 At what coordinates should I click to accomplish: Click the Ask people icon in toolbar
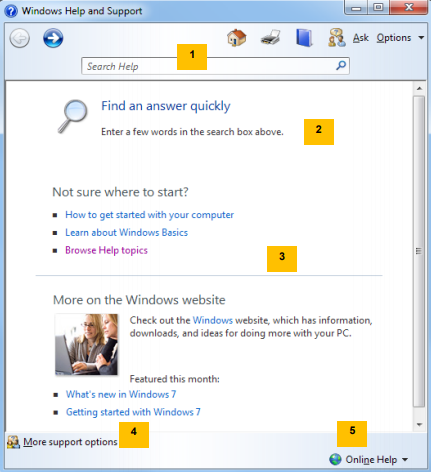tap(336, 37)
